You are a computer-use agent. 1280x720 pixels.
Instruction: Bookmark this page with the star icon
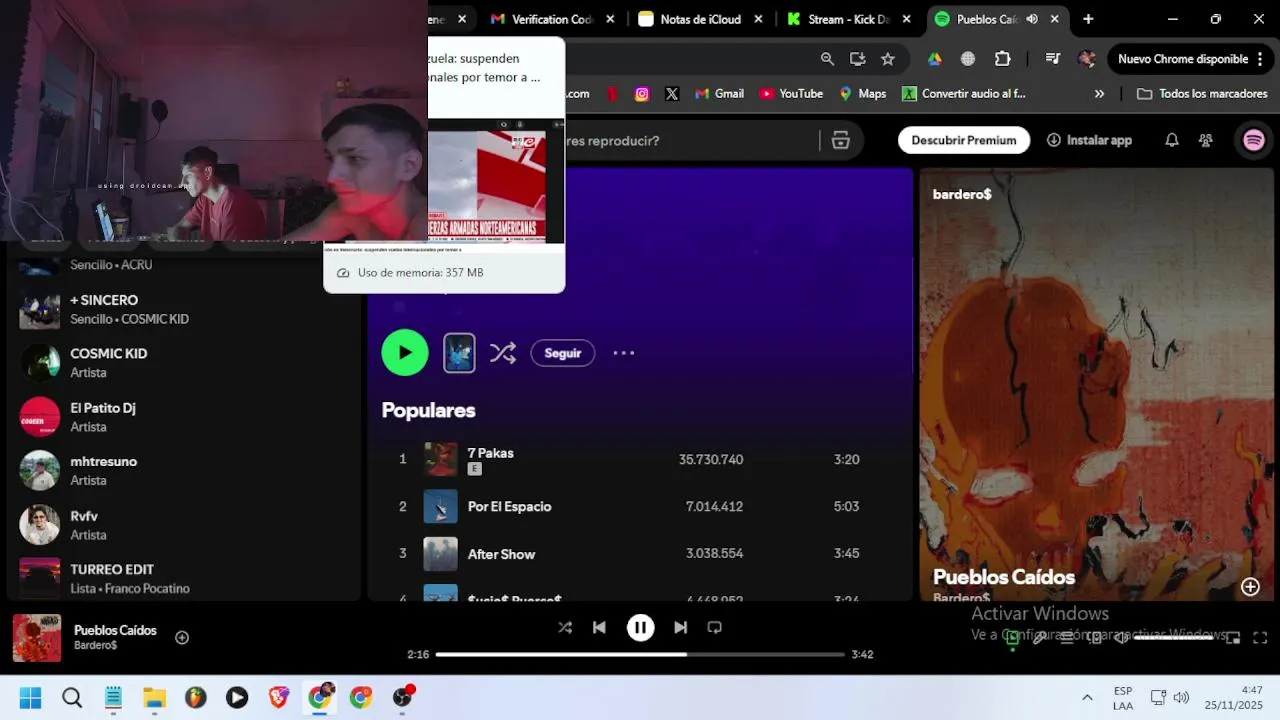click(887, 59)
